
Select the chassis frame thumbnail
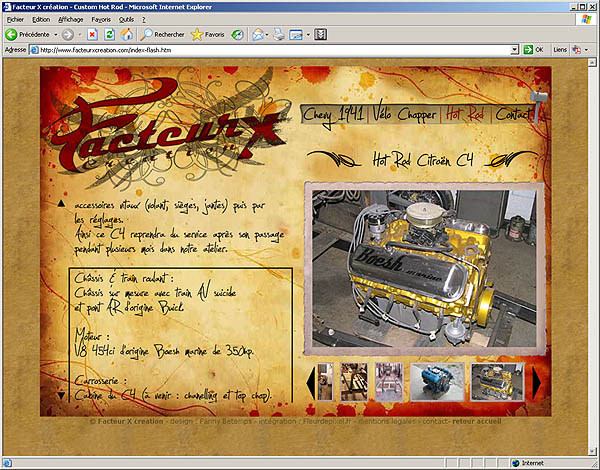click(354, 382)
